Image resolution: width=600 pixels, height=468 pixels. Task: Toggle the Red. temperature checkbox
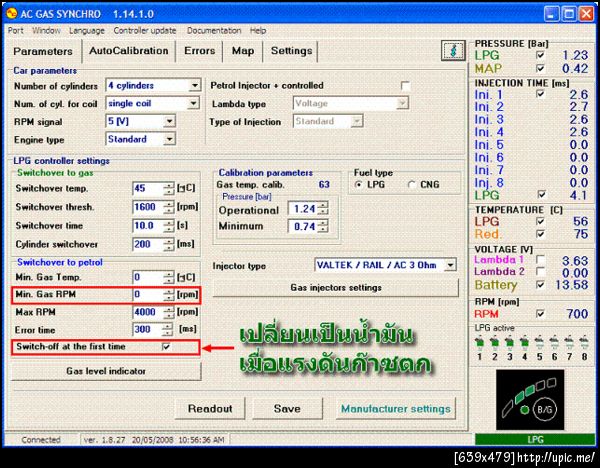click(540, 233)
